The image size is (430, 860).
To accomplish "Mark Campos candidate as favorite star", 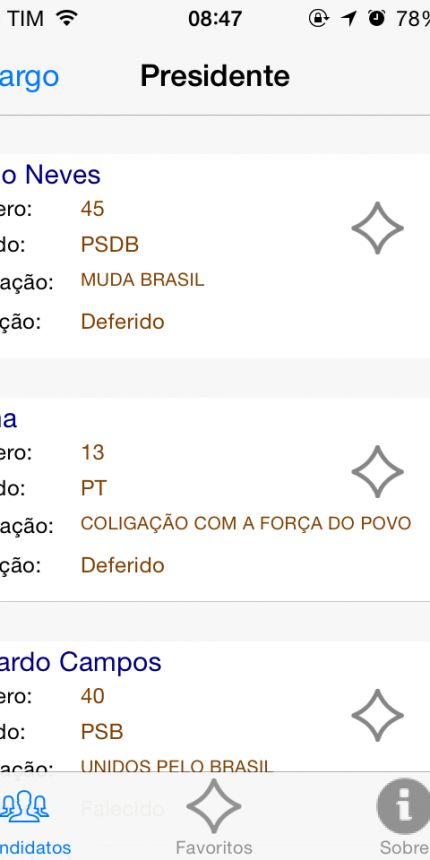I will click(x=377, y=715).
